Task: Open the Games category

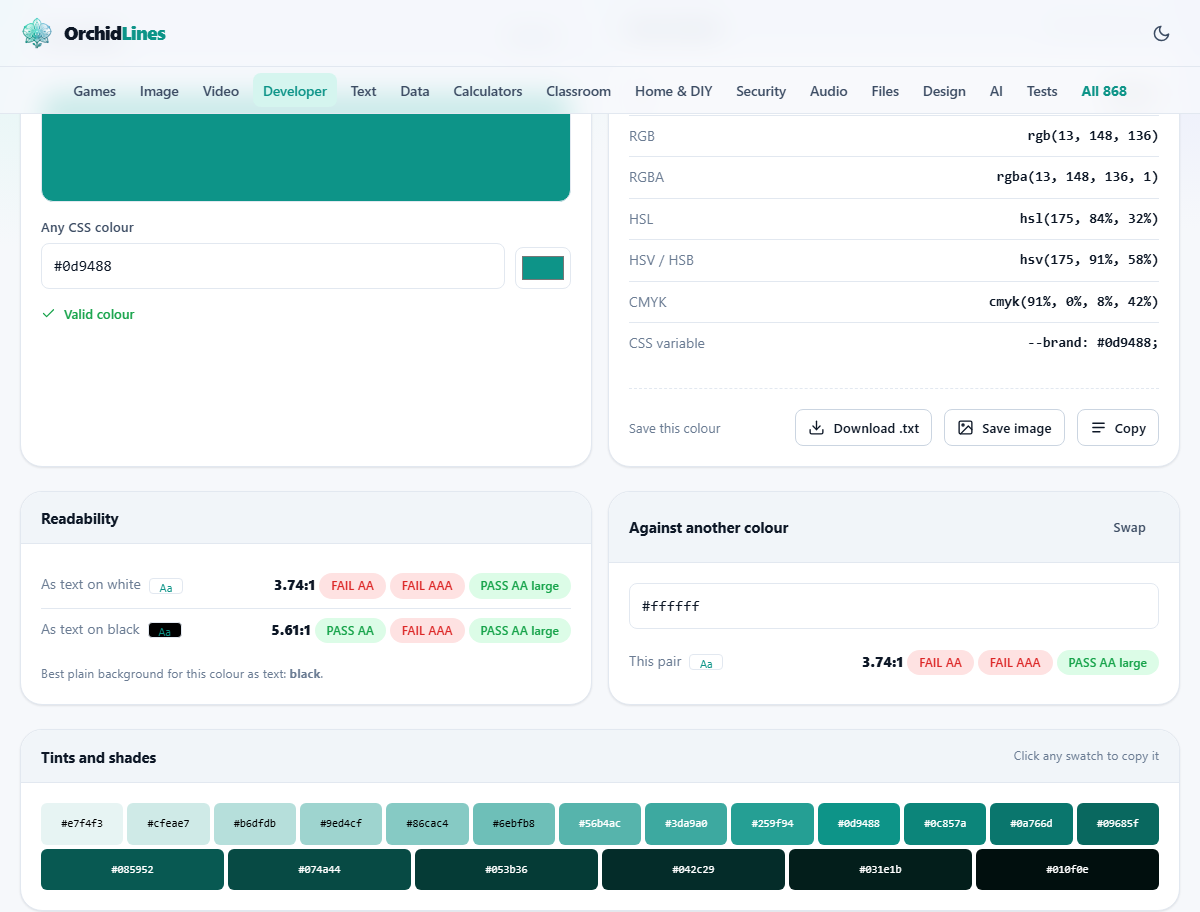Action: pos(95,91)
